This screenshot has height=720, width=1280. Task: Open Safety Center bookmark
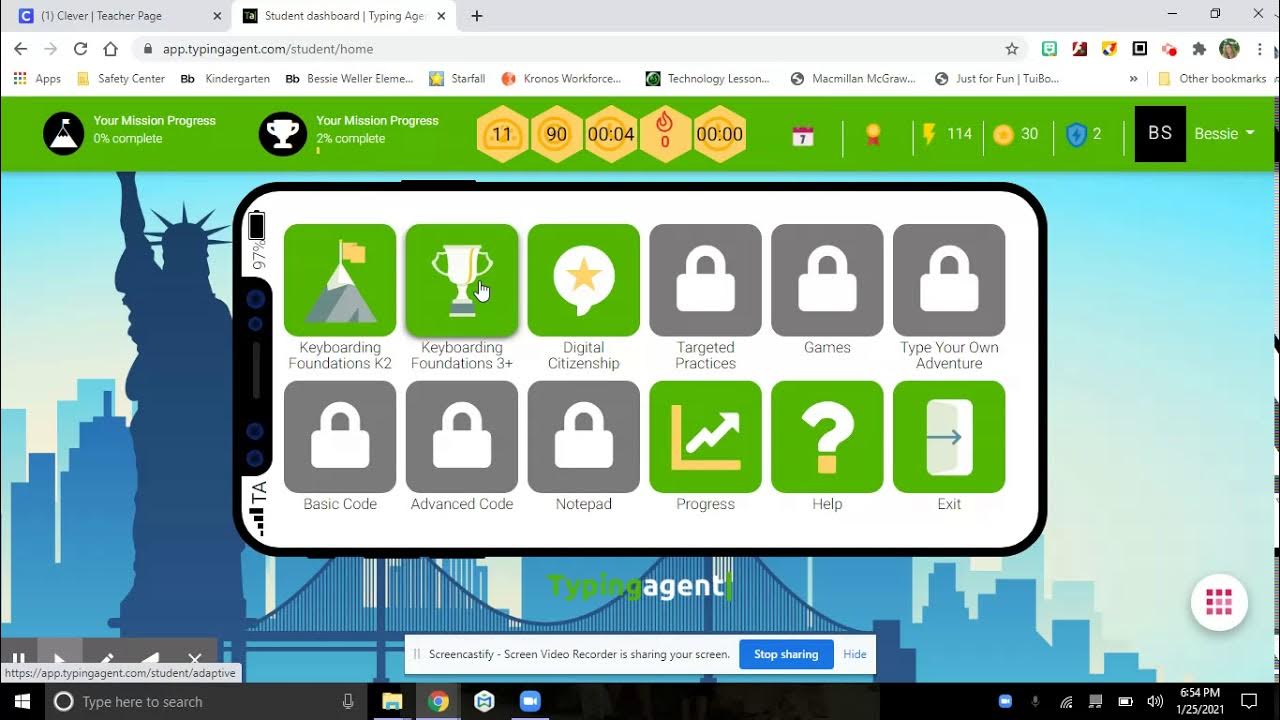pos(121,78)
